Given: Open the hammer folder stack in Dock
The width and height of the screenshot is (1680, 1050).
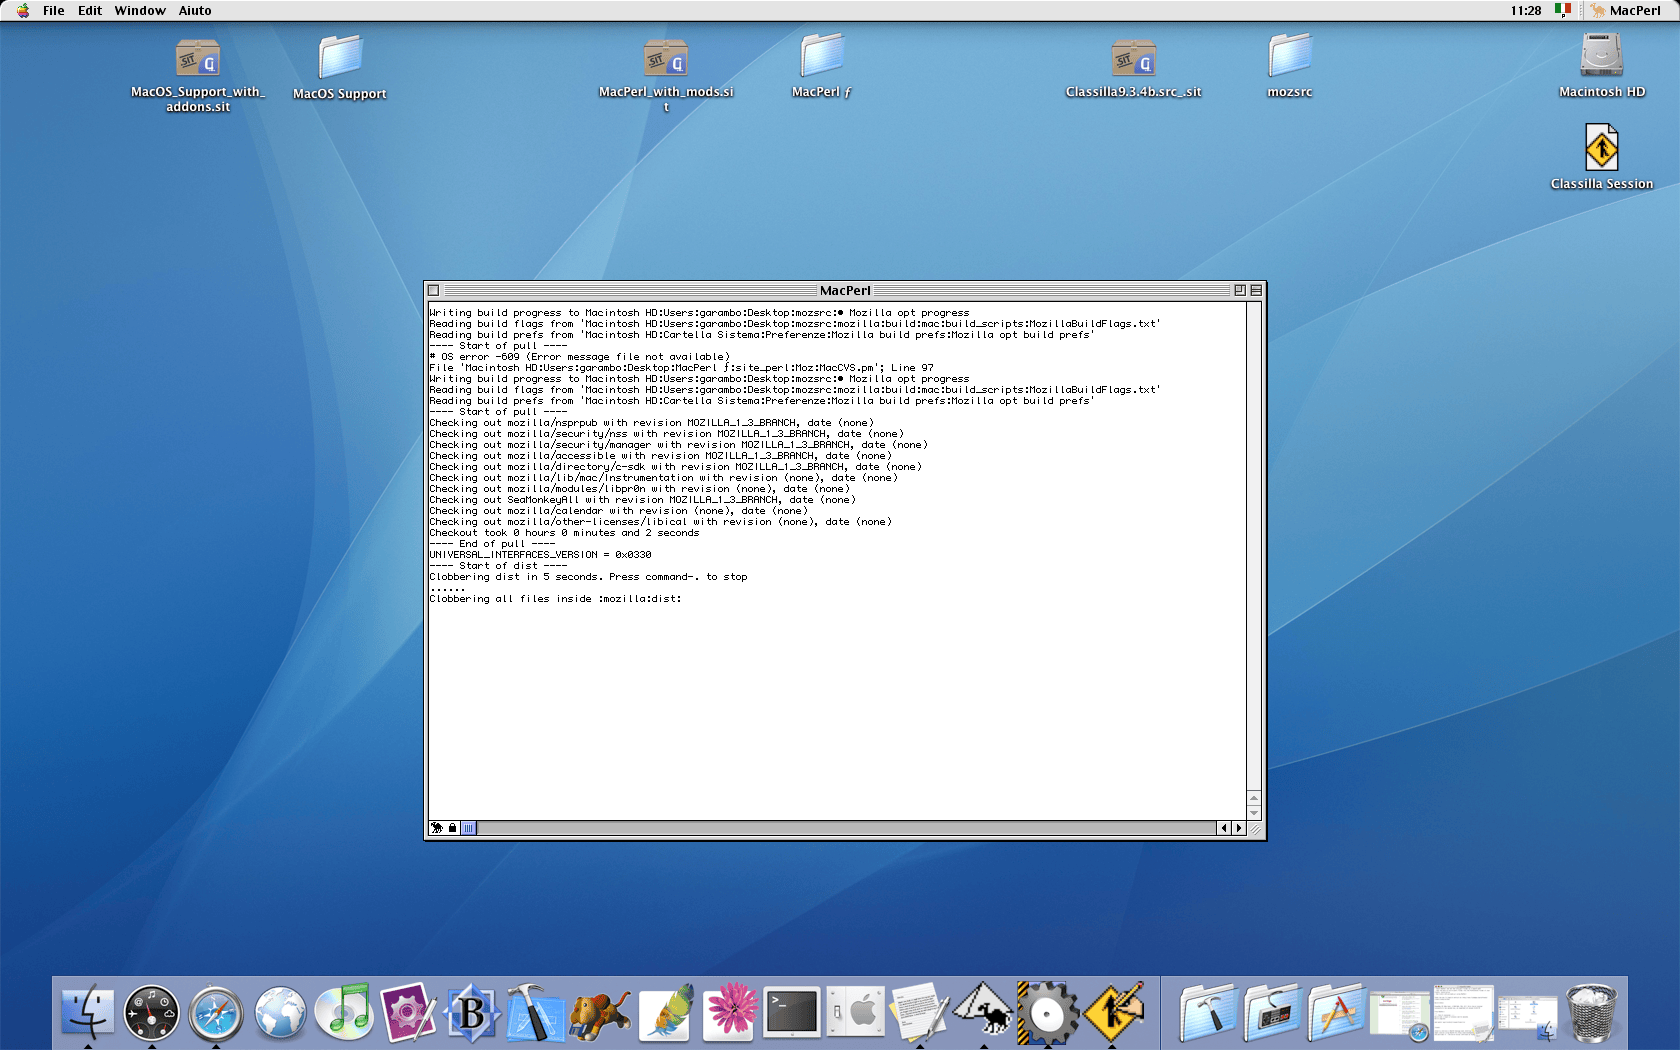Looking at the screenshot, I should pos(1208,1012).
